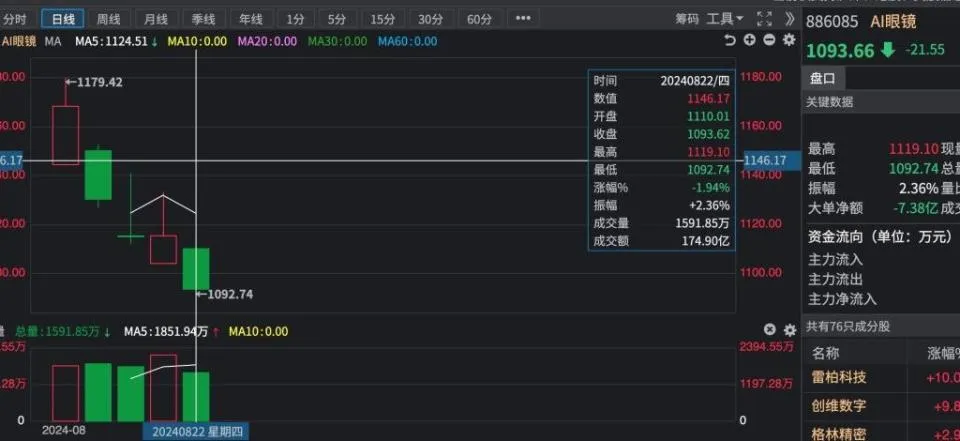The width and height of the screenshot is (960, 441).
Task: Click the double chevron collapse icon
Action: 790,18
